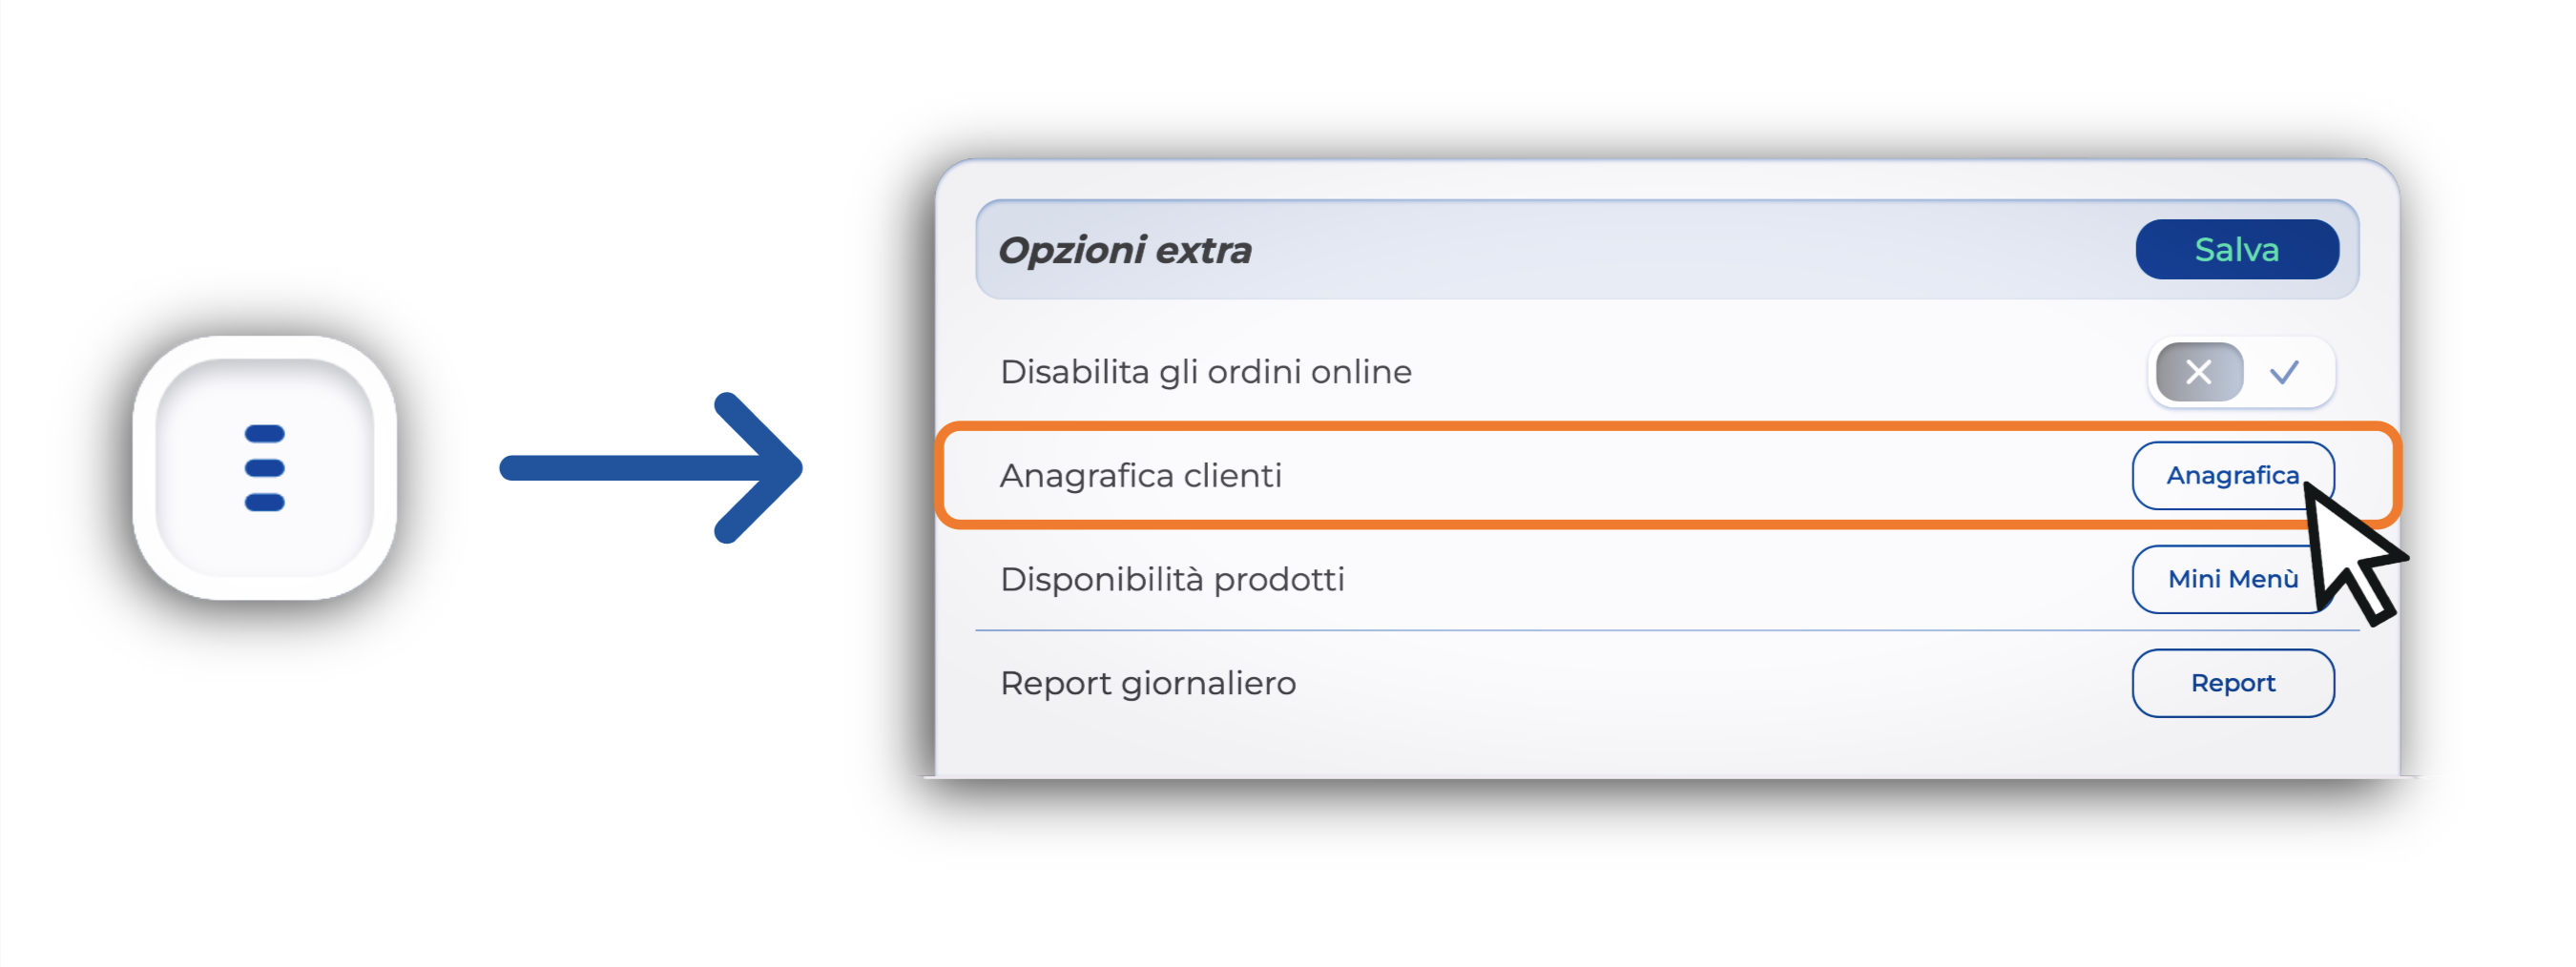
Task: Click the separator line above Report giornaliero
Action: coord(1600,631)
